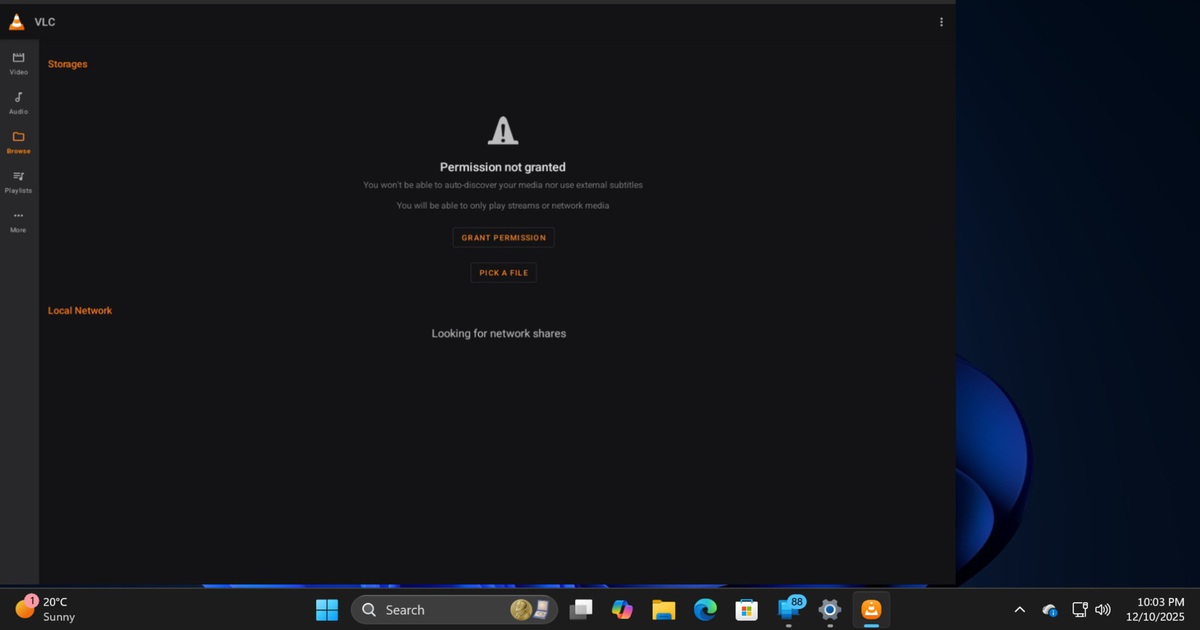This screenshot has height=630, width=1200.
Task: Expand the hidden system tray icons
Action: coord(1019,609)
